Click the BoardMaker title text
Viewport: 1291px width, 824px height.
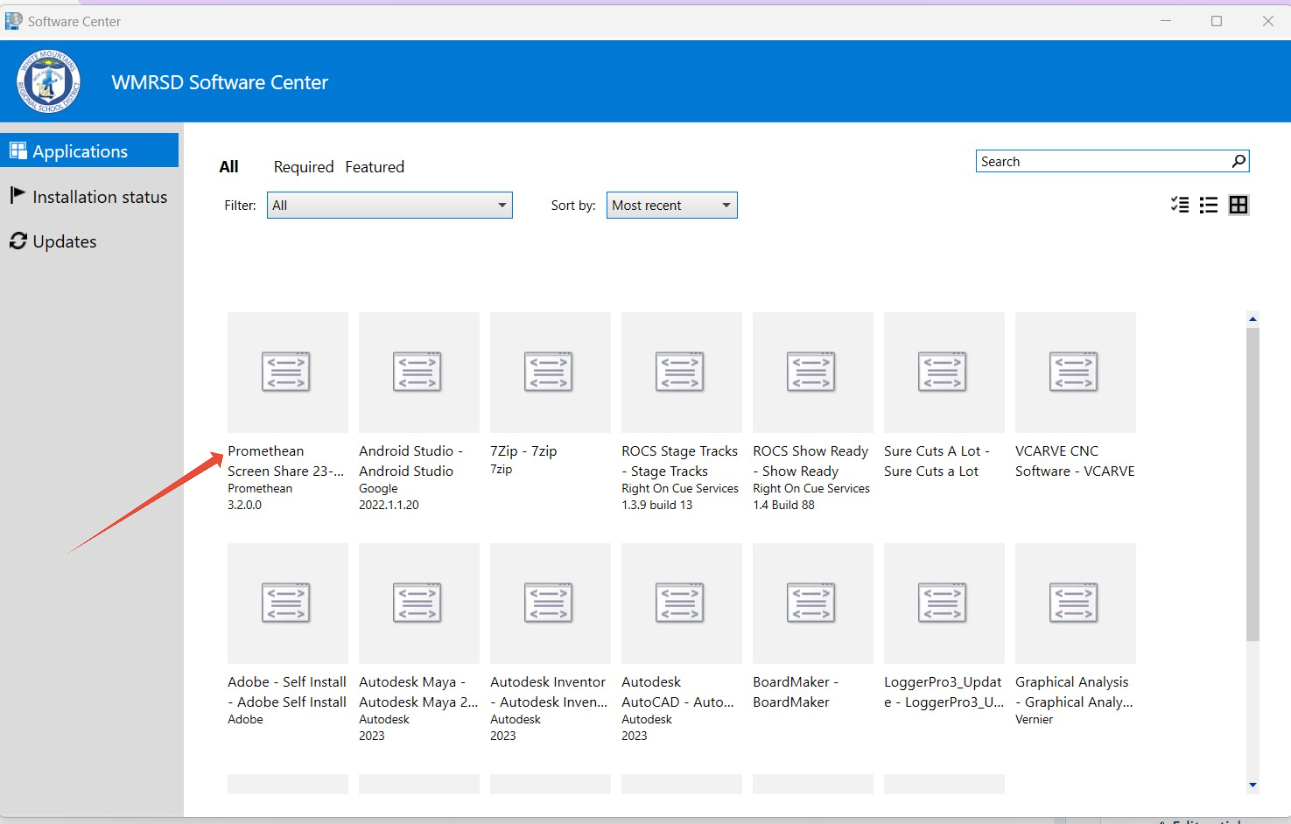(x=796, y=692)
